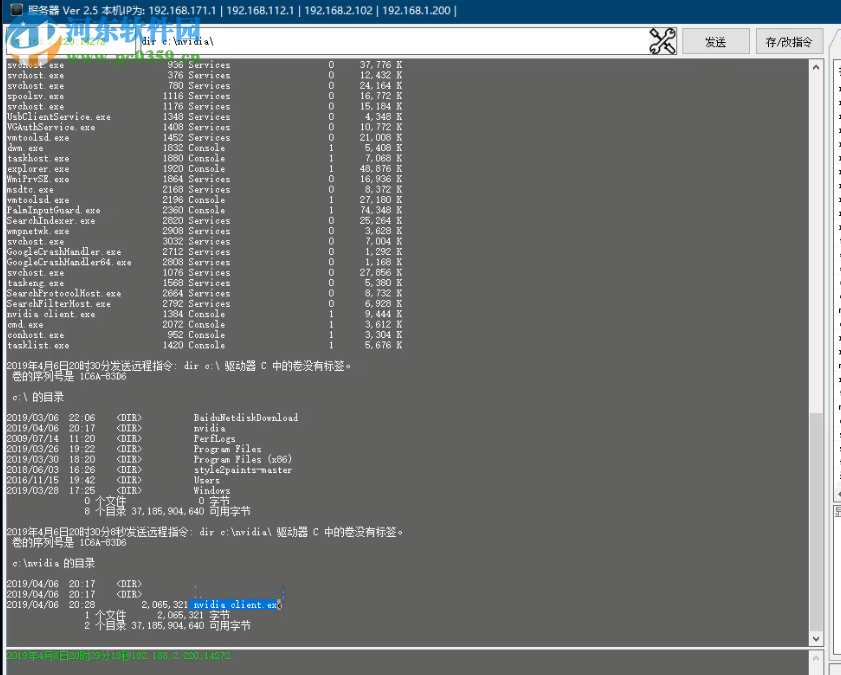Image resolution: width=841 pixels, height=675 pixels.
Task: Click the 74,348 K memory value
Action: pyautogui.click(x=381, y=210)
